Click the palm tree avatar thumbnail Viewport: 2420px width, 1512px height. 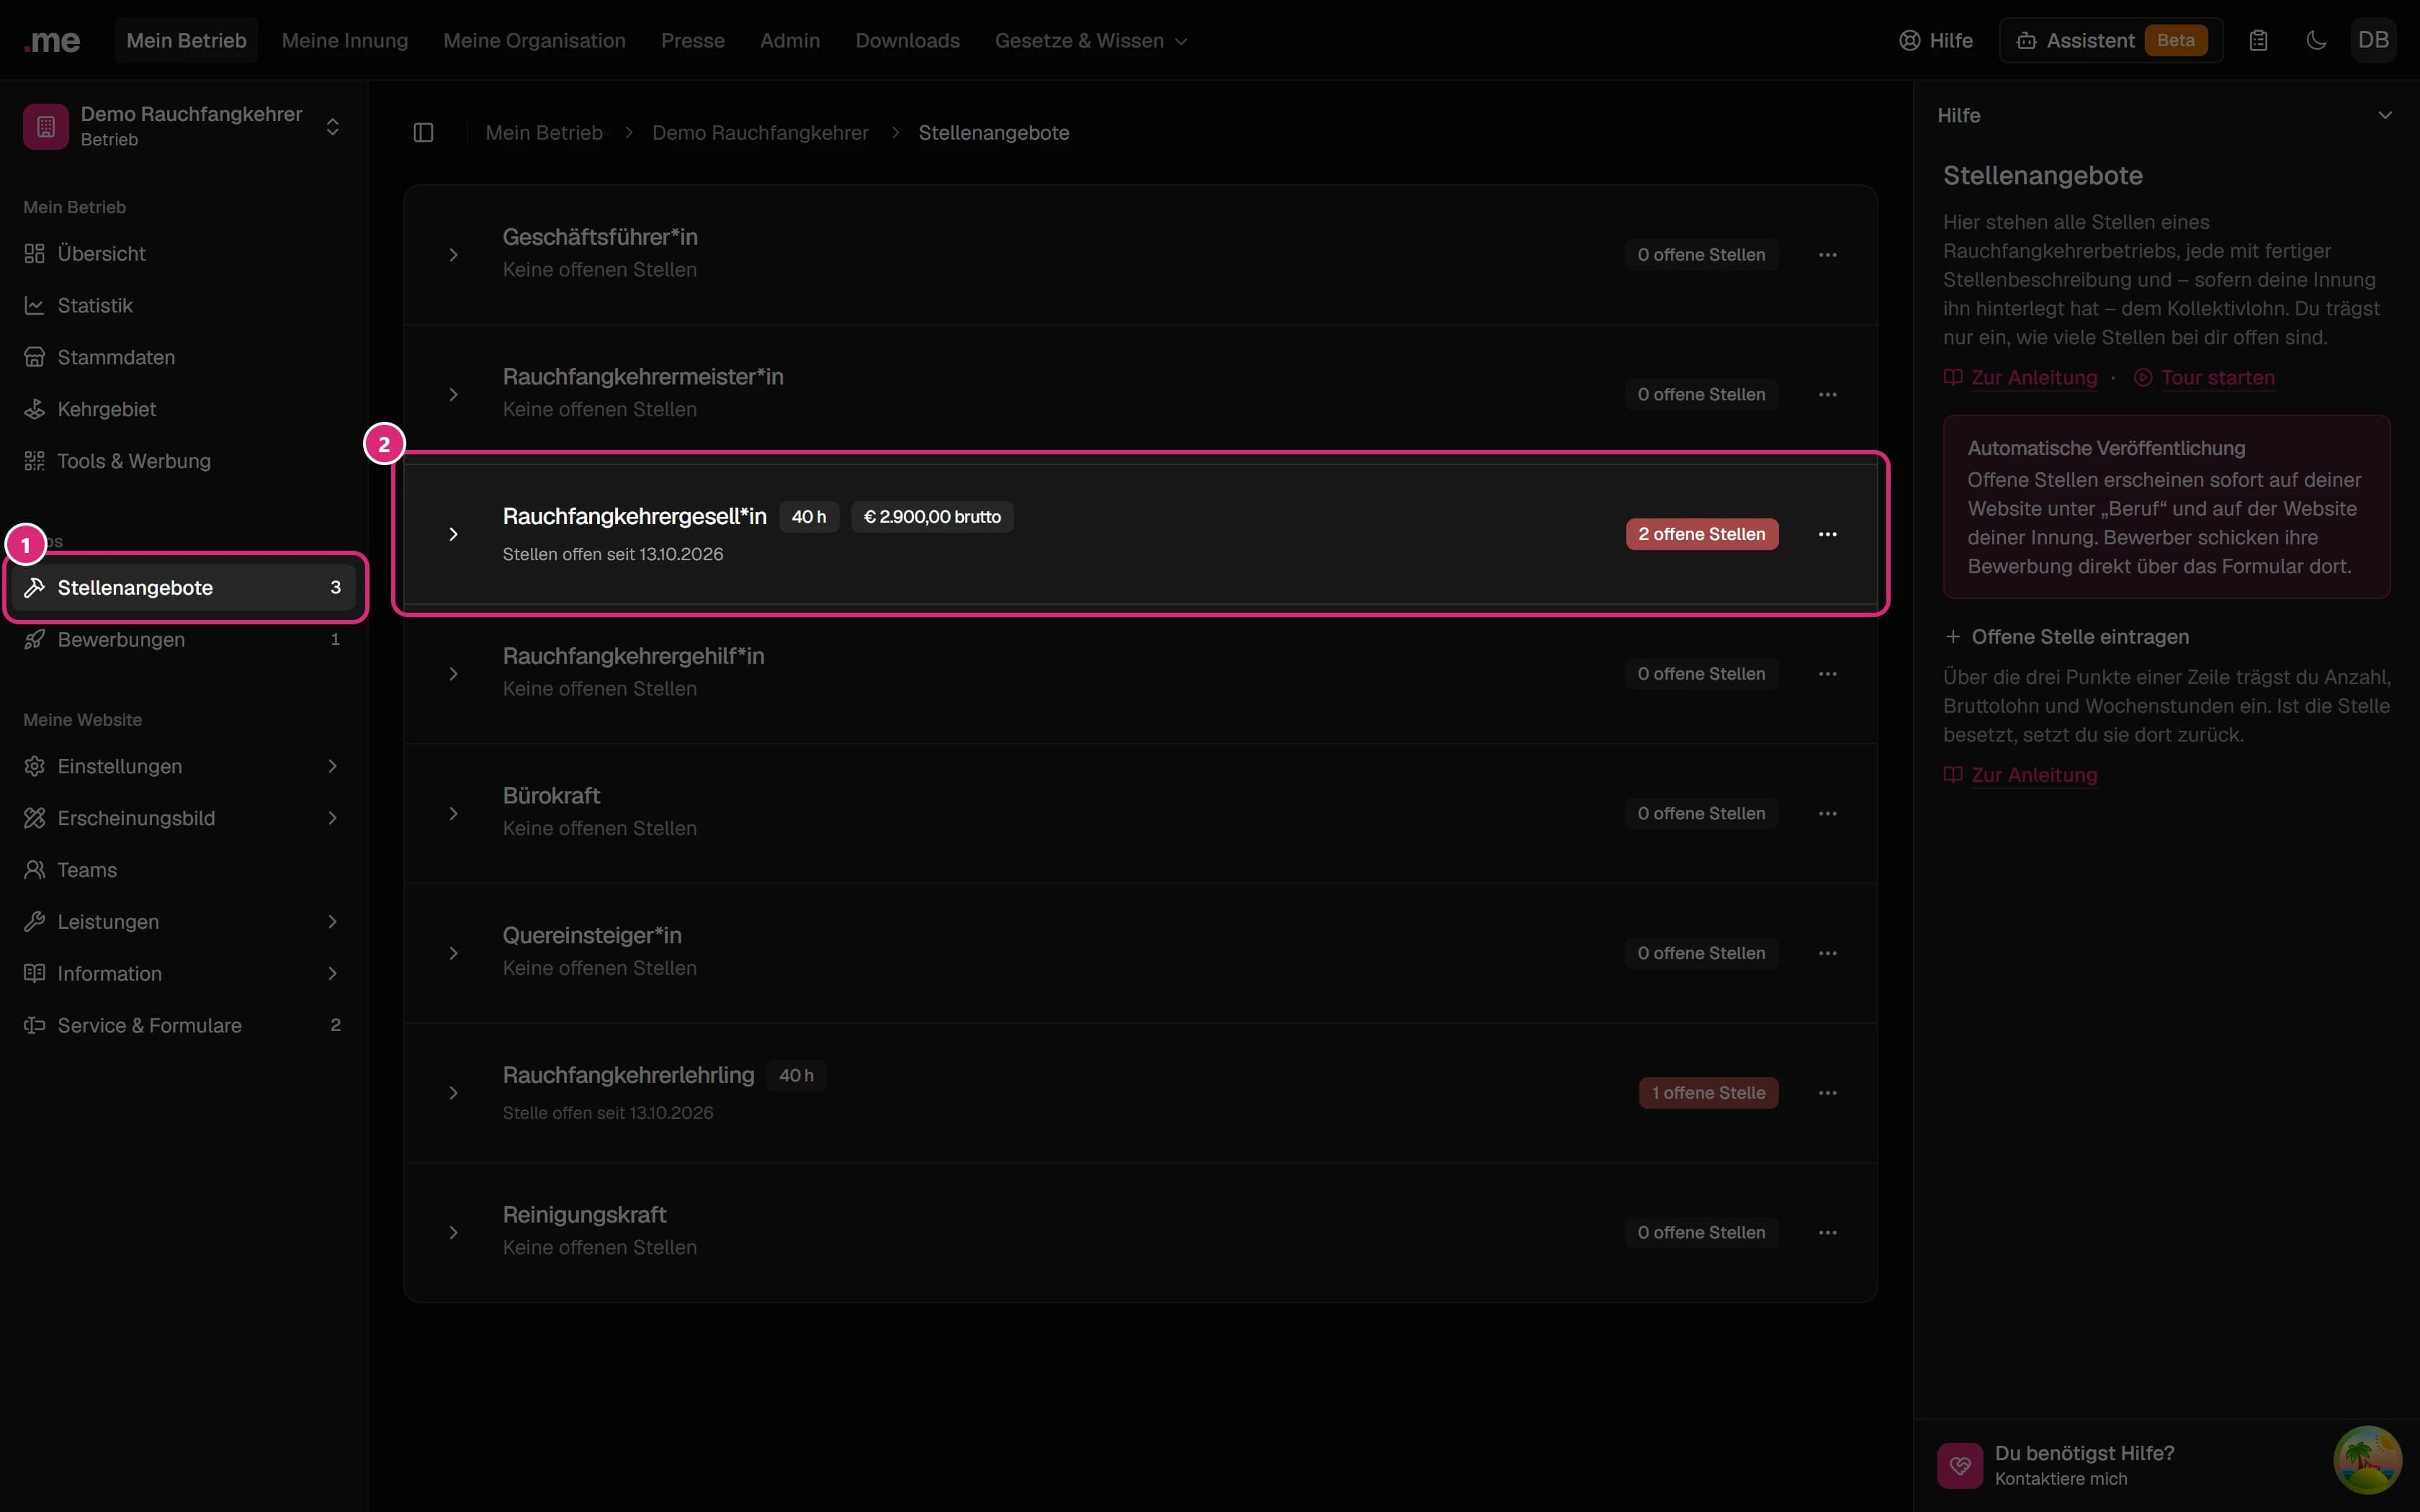click(x=2367, y=1460)
